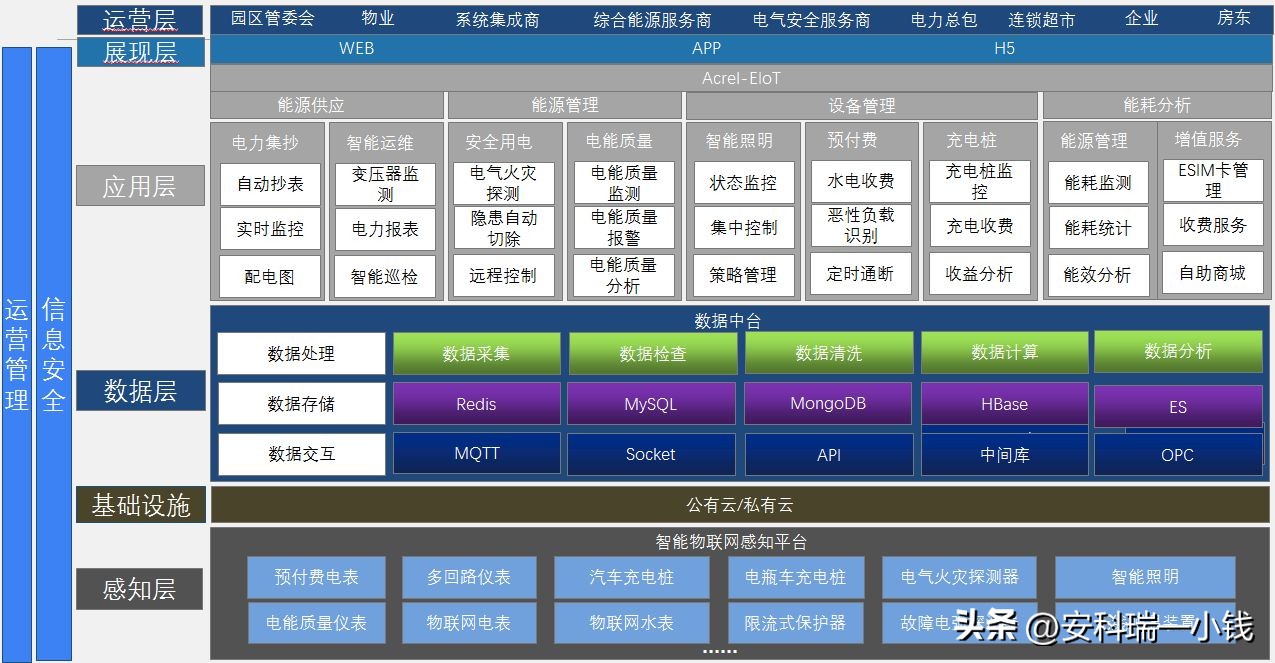Click the 汽车充电桩 sensing block

click(632, 576)
